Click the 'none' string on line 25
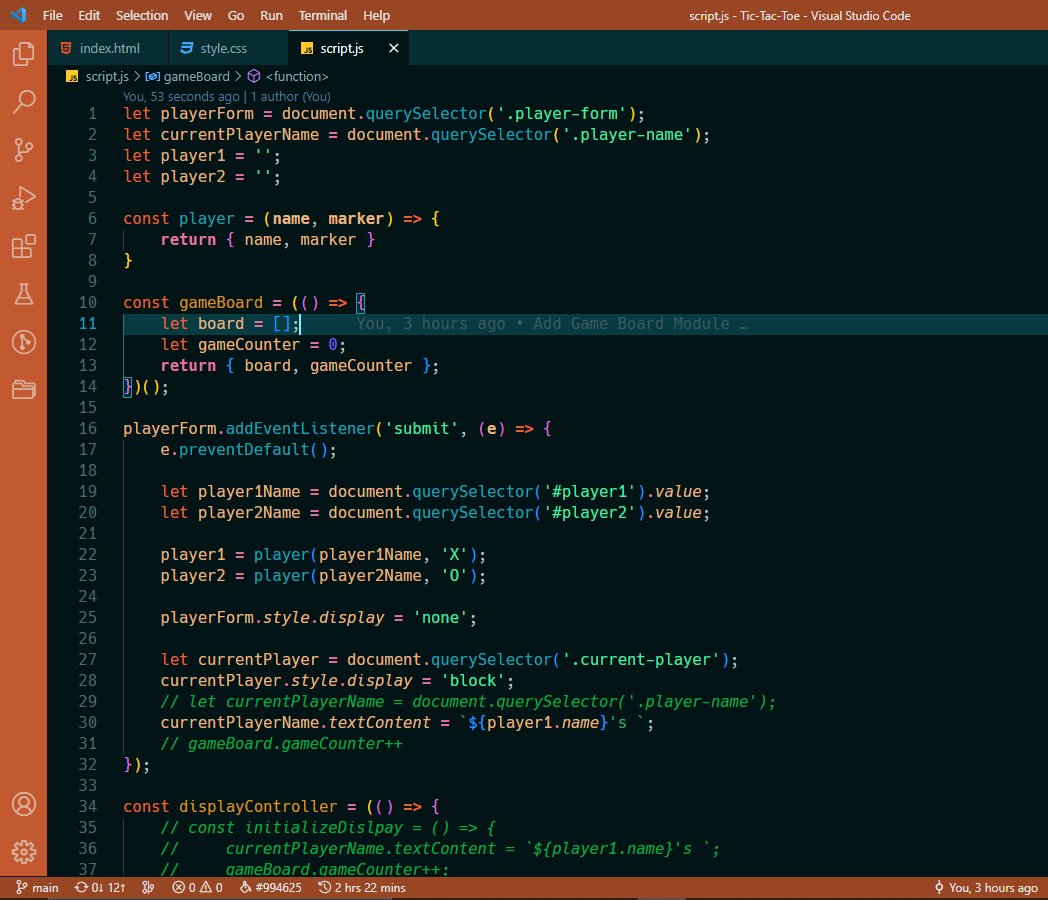The image size is (1048, 900). [440, 617]
